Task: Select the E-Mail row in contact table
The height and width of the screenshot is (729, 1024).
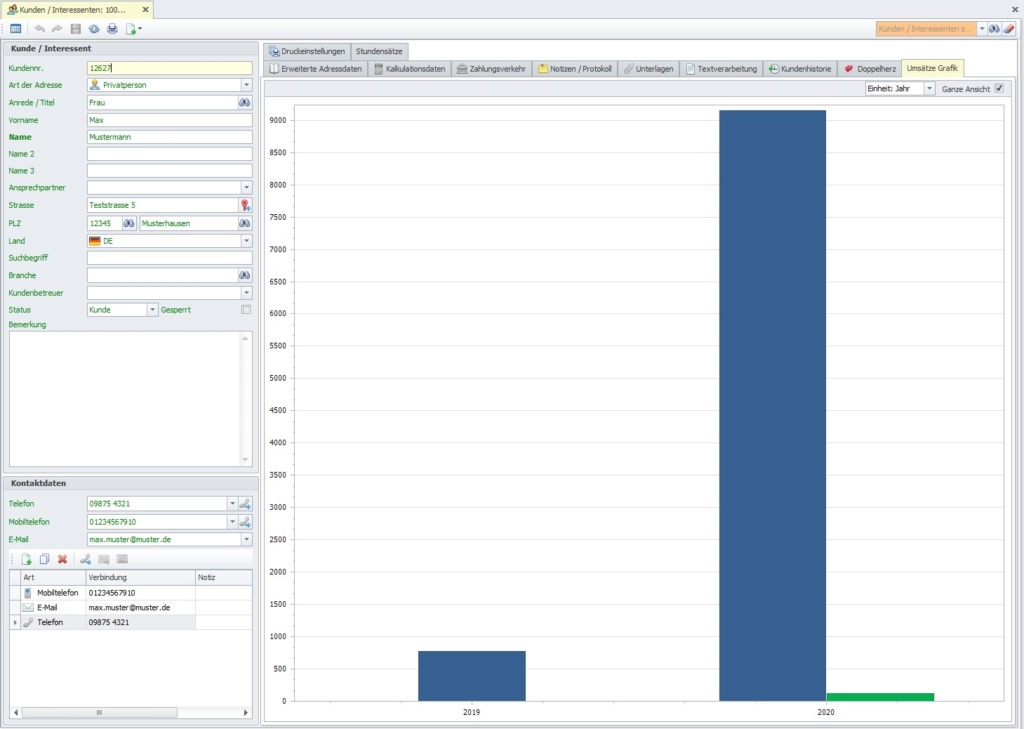Action: click(x=131, y=608)
